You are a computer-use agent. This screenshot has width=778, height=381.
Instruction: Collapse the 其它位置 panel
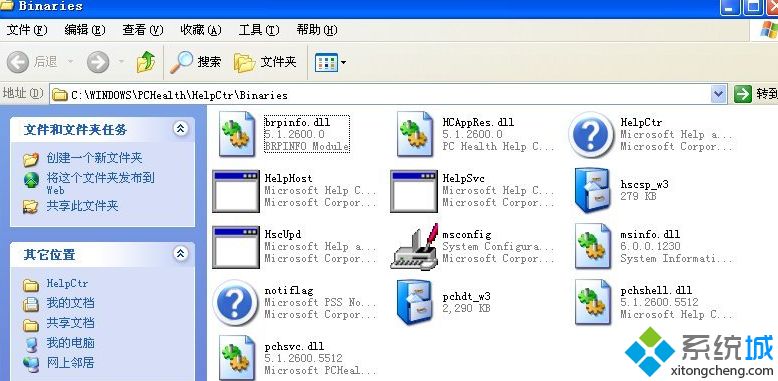coord(181,254)
